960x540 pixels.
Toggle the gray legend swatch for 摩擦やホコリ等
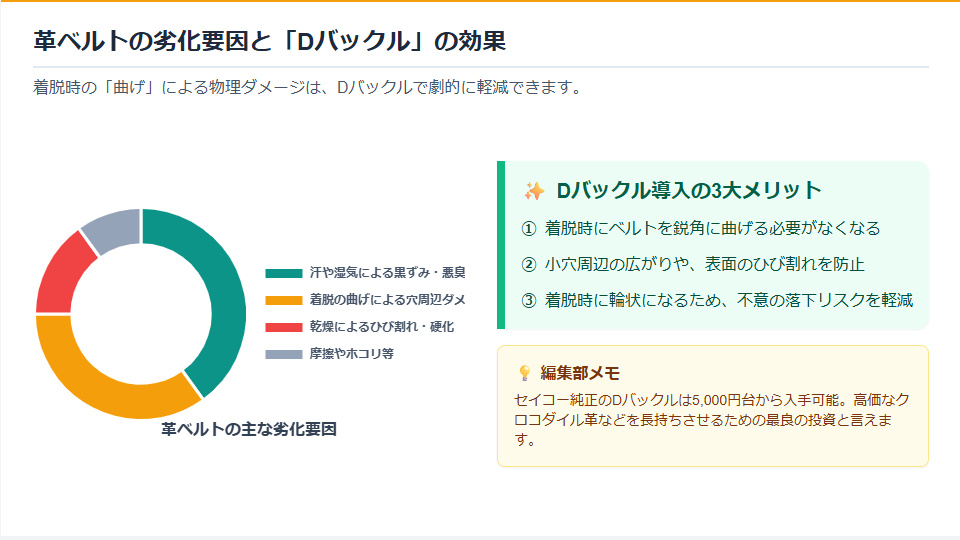pyautogui.click(x=283, y=354)
